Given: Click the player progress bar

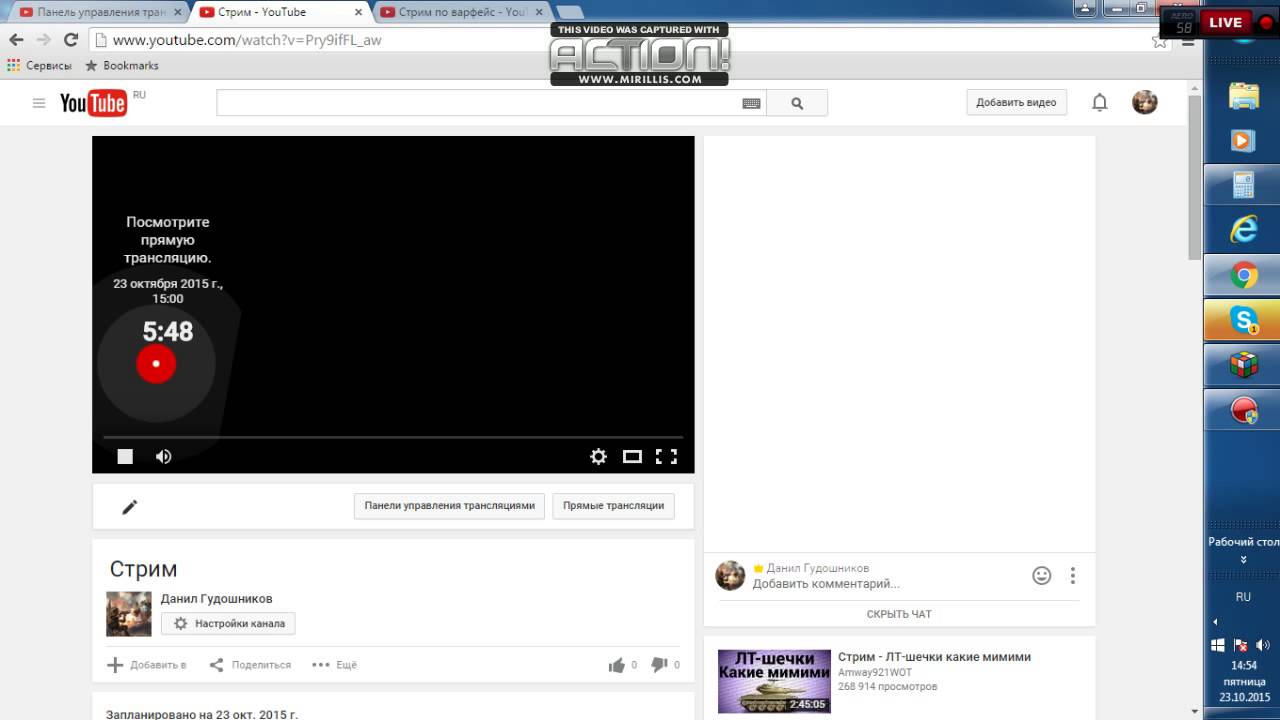Looking at the screenshot, I should [x=393, y=437].
